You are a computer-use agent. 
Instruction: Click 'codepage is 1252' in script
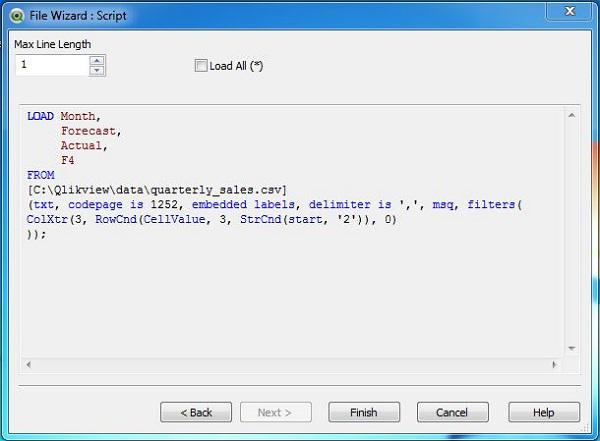(123, 204)
